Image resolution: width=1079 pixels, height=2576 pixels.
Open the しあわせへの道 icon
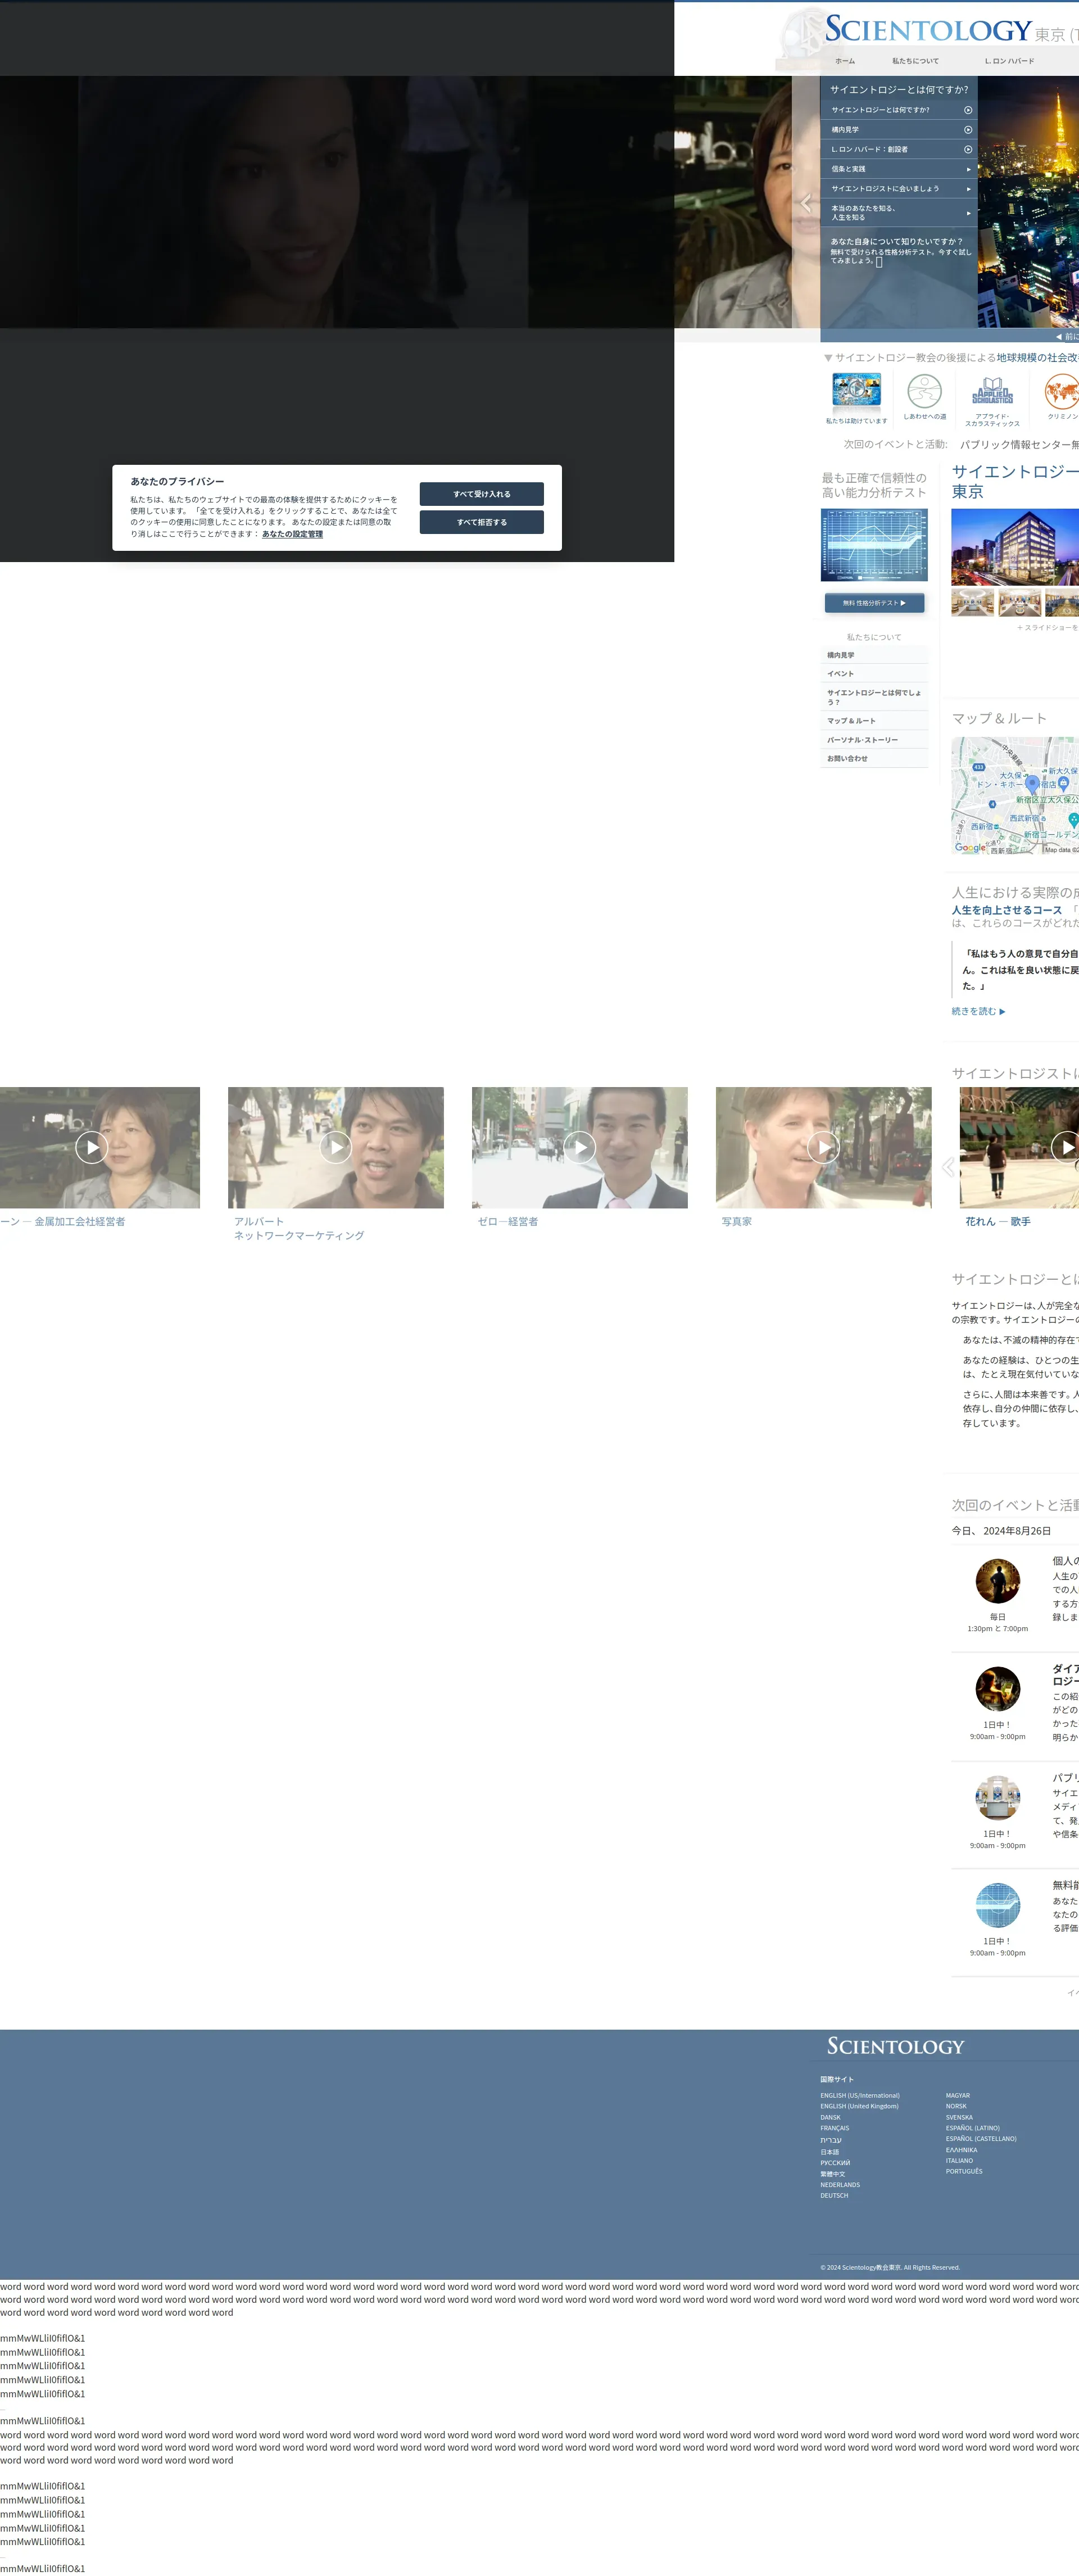(924, 391)
